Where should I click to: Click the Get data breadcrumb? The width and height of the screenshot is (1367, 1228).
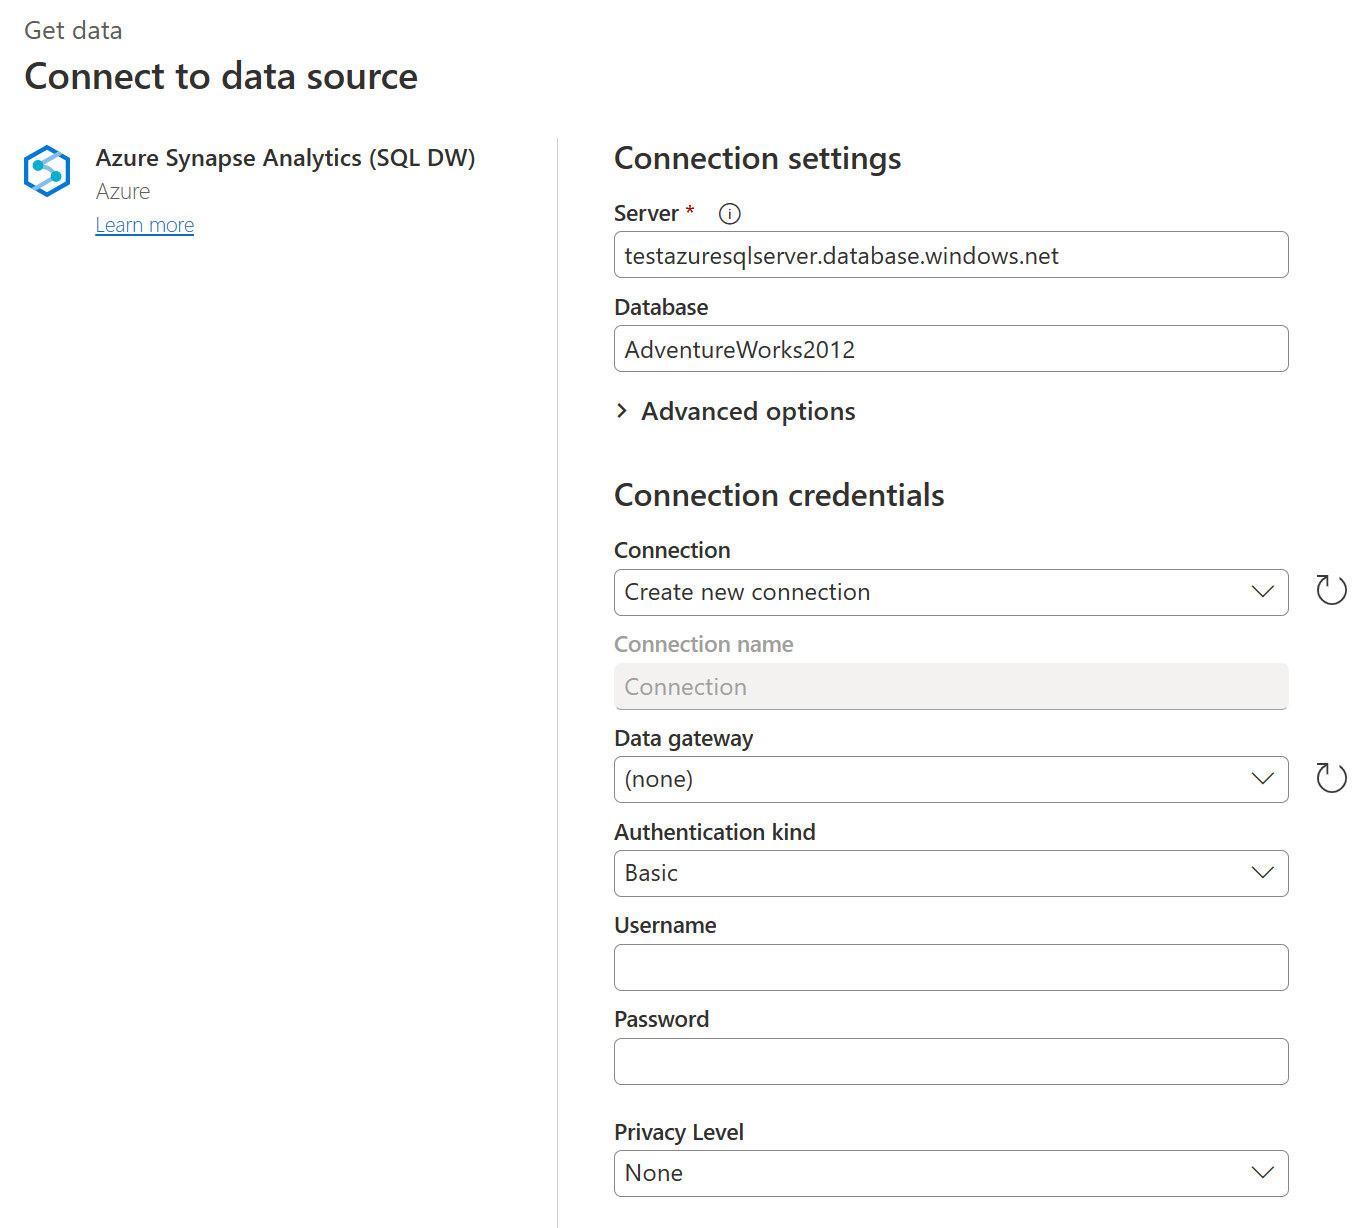(x=73, y=30)
